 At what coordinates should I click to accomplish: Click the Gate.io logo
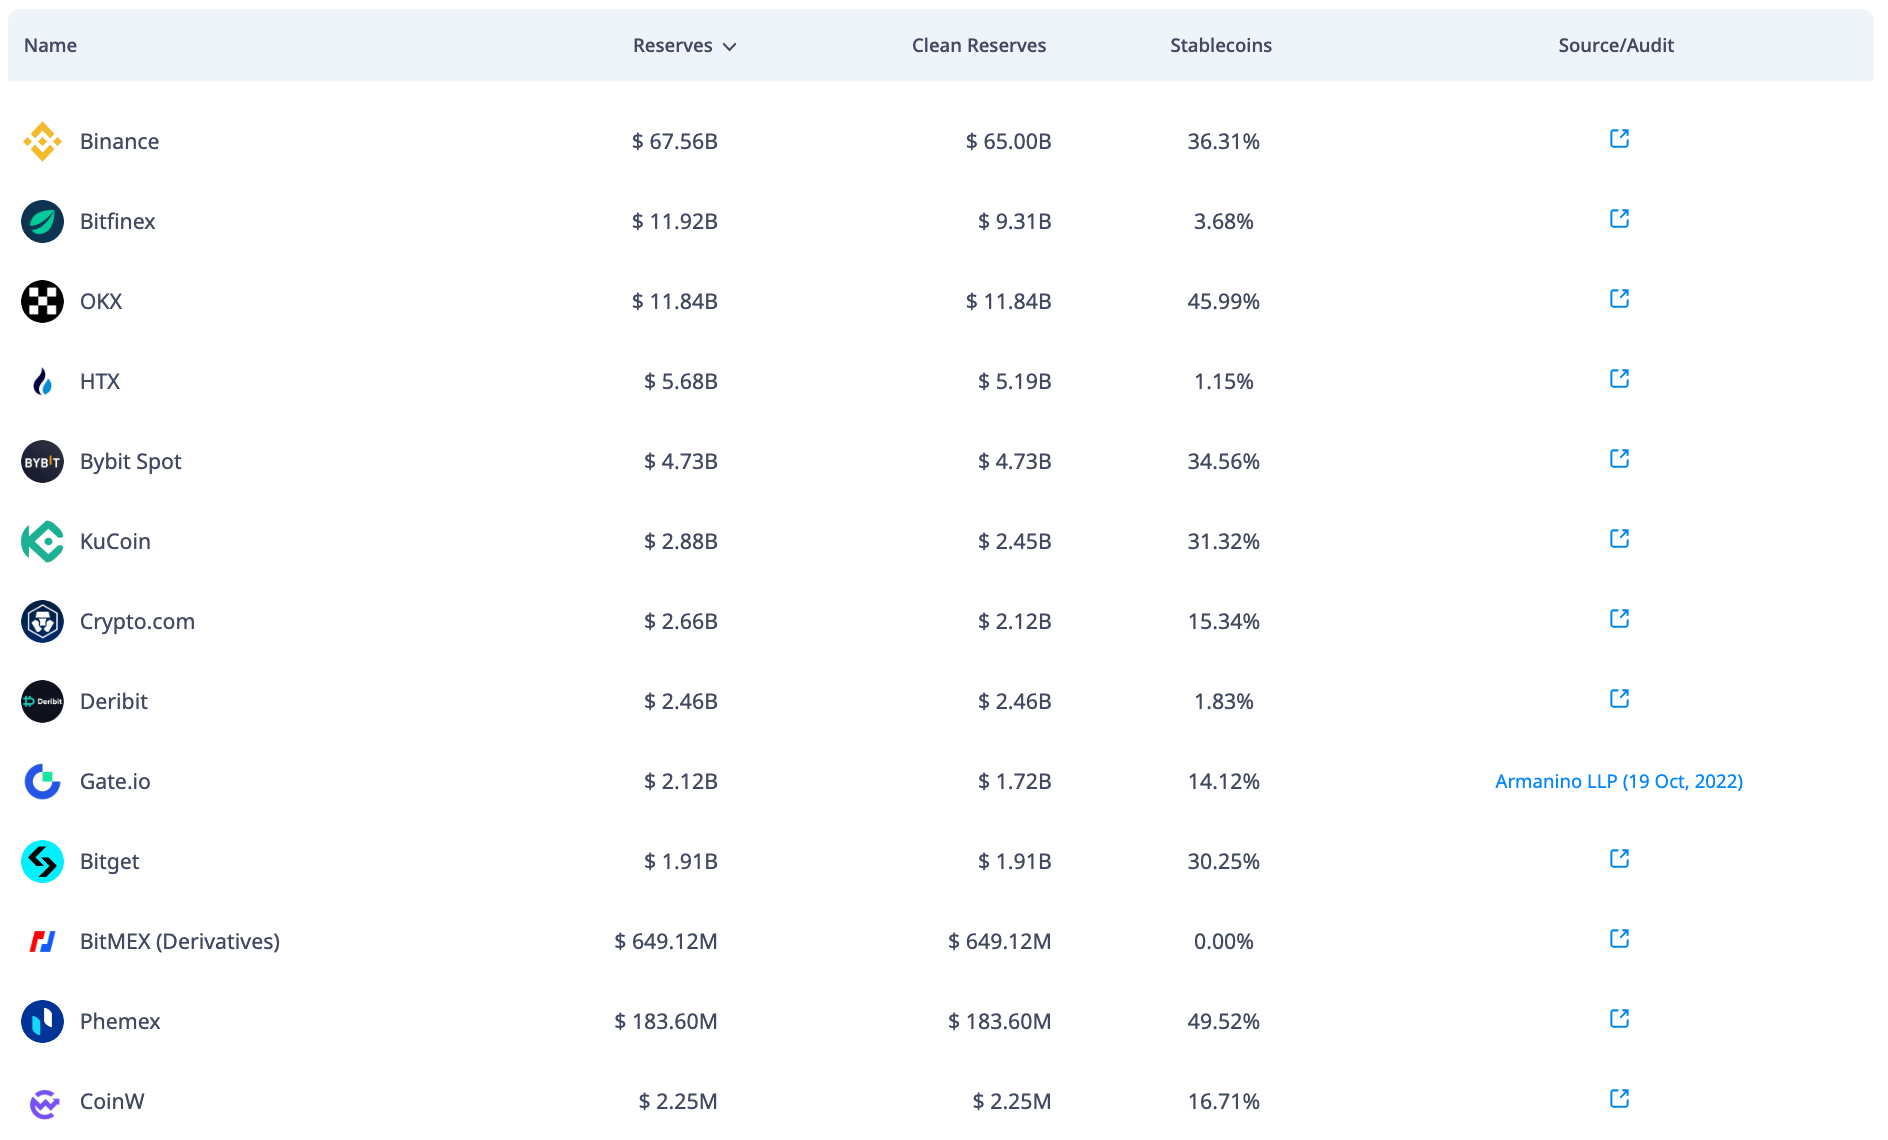click(x=42, y=781)
